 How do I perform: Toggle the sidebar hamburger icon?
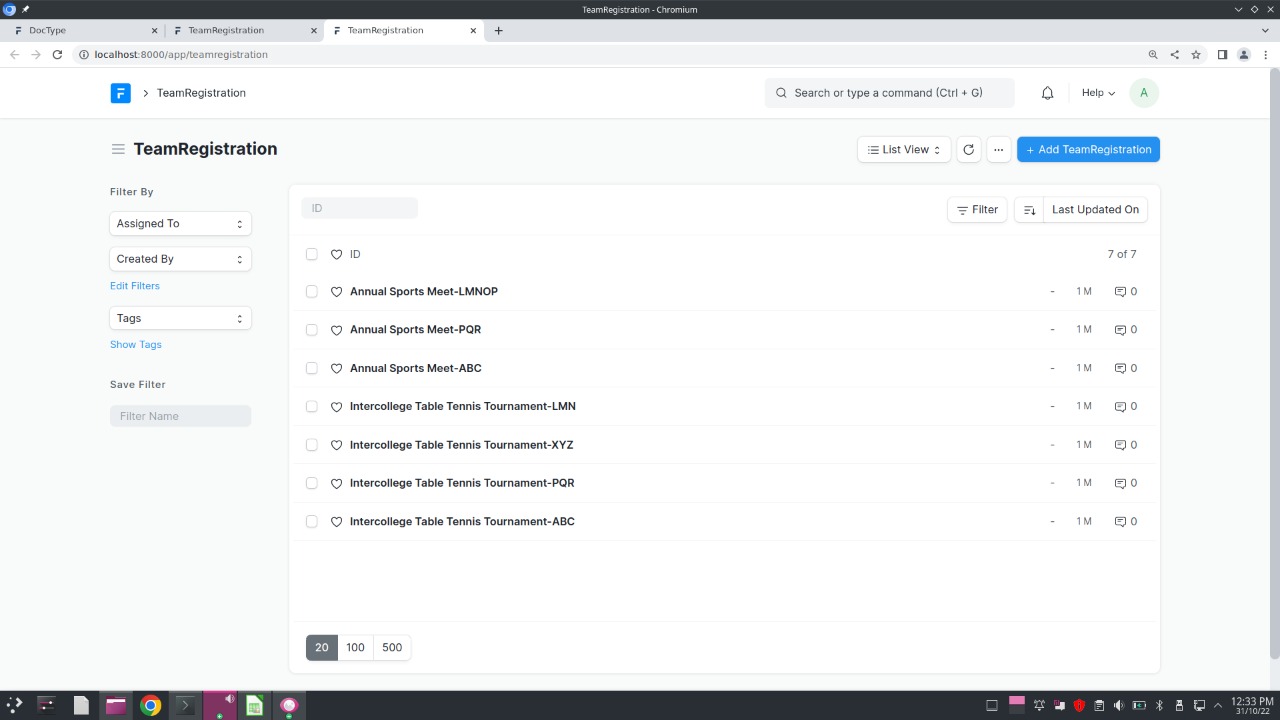click(x=118, y=149)
